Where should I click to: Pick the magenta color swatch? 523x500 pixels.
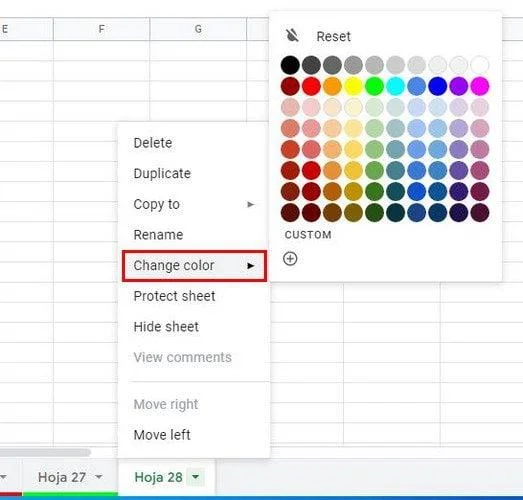(480, 86)
